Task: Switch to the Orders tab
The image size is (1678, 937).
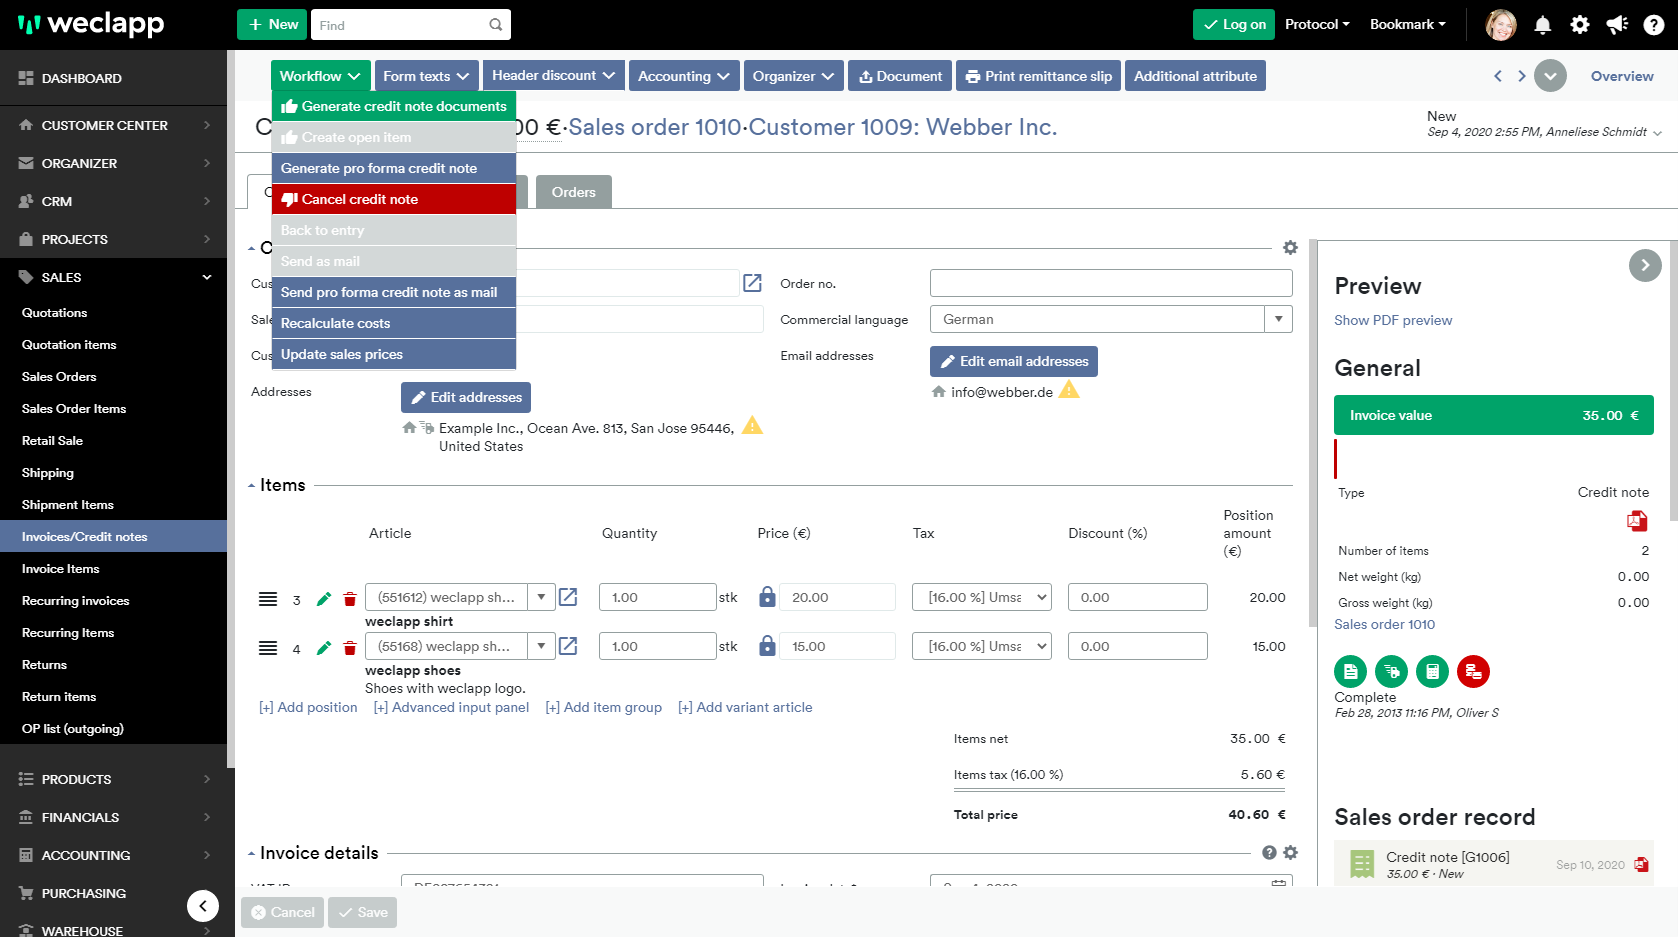Action: pyautogui.click(x=574, y=192)
